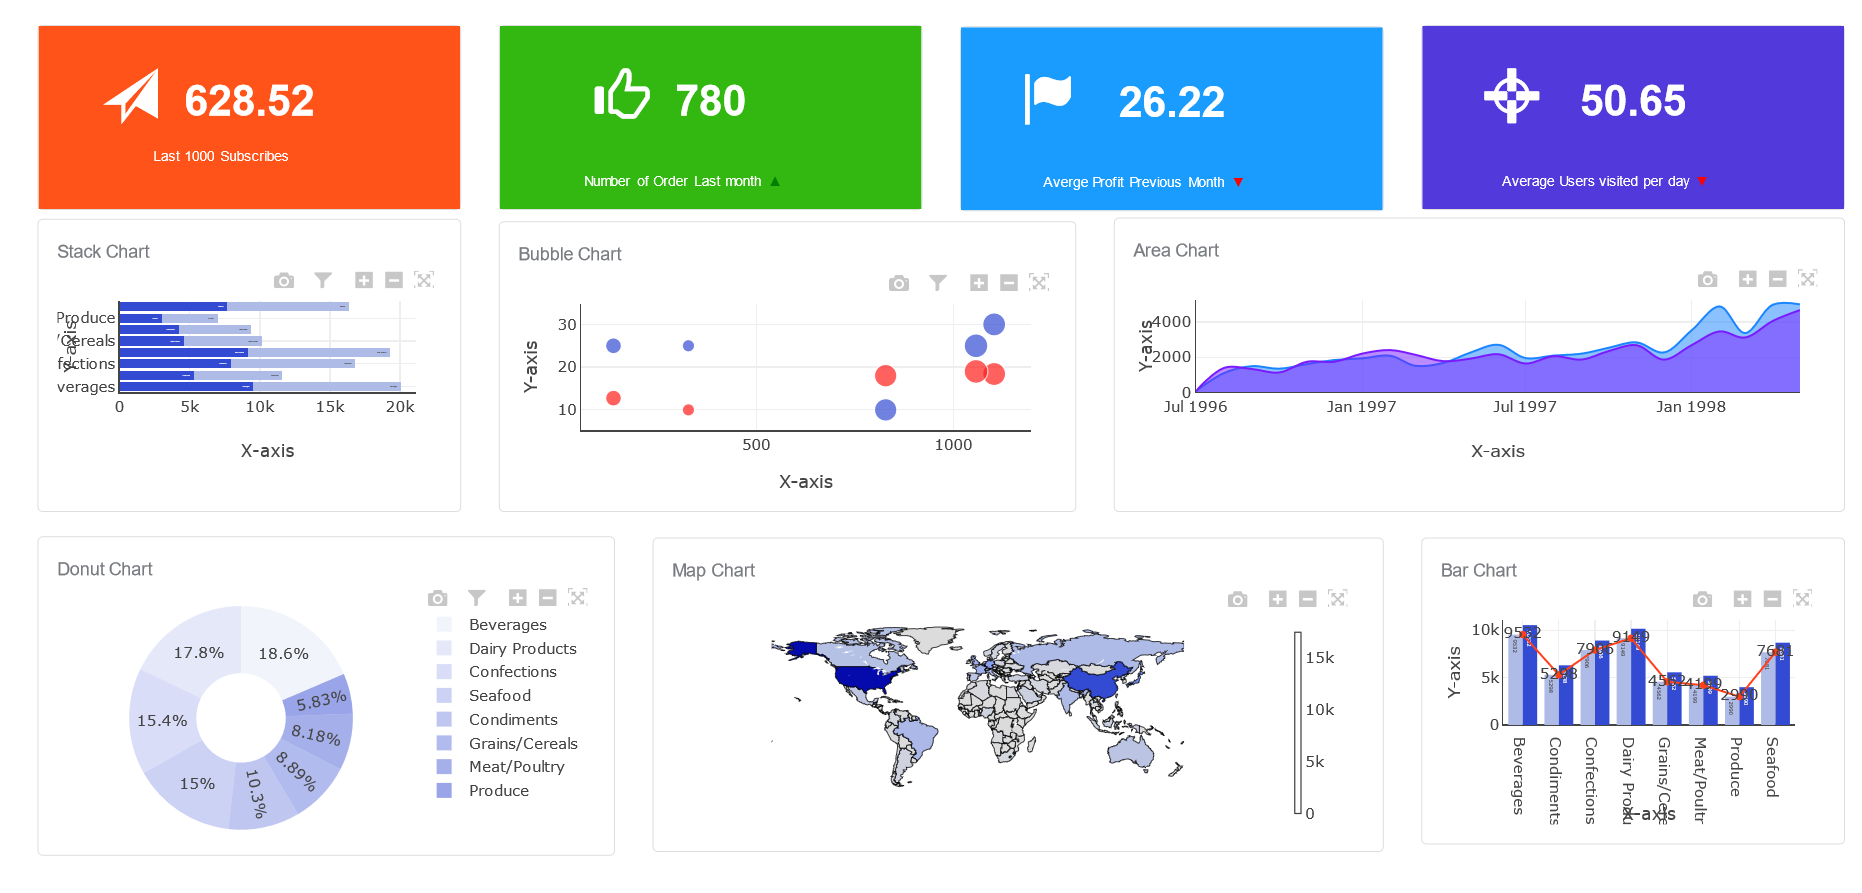The width and height of the screenshot is (1862, 893).
Task: Click Donut Chart autoscale icon
Action: 578,598
